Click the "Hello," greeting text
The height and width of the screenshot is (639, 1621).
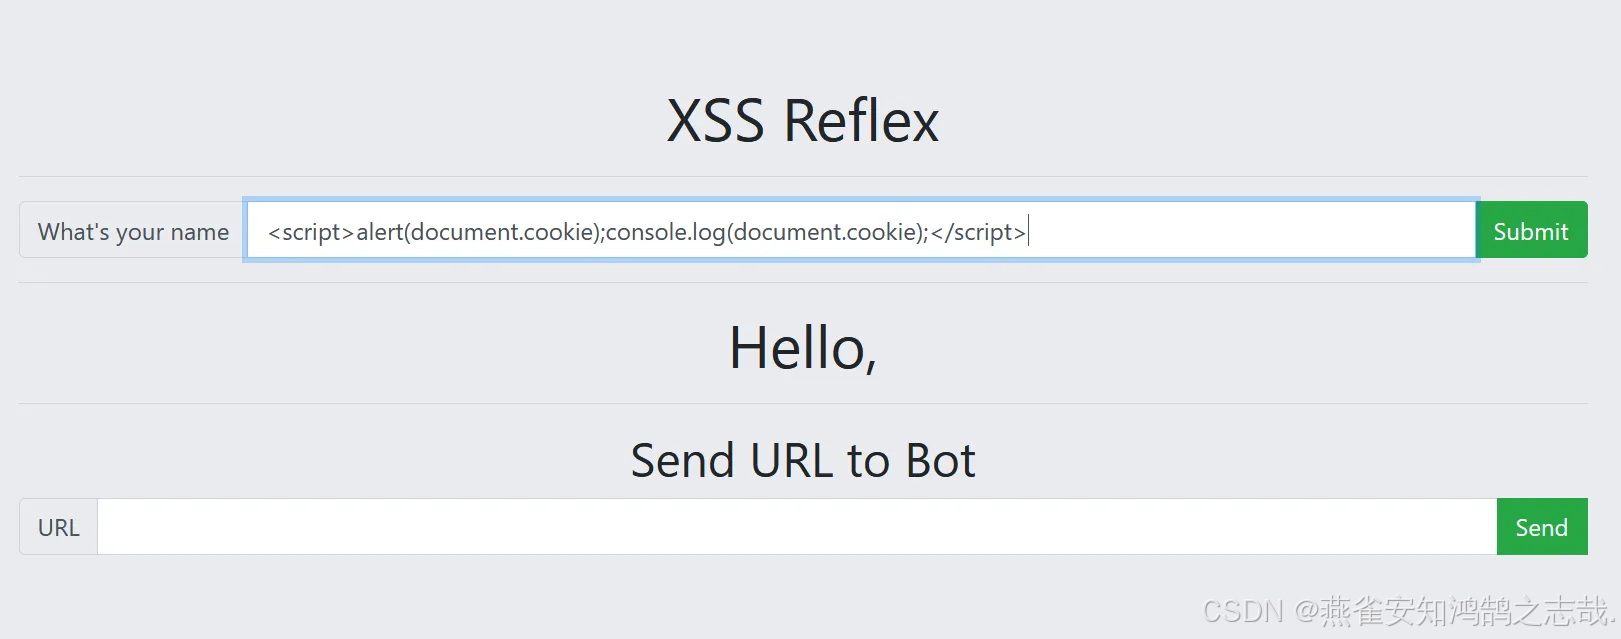[x=802, y=348]
